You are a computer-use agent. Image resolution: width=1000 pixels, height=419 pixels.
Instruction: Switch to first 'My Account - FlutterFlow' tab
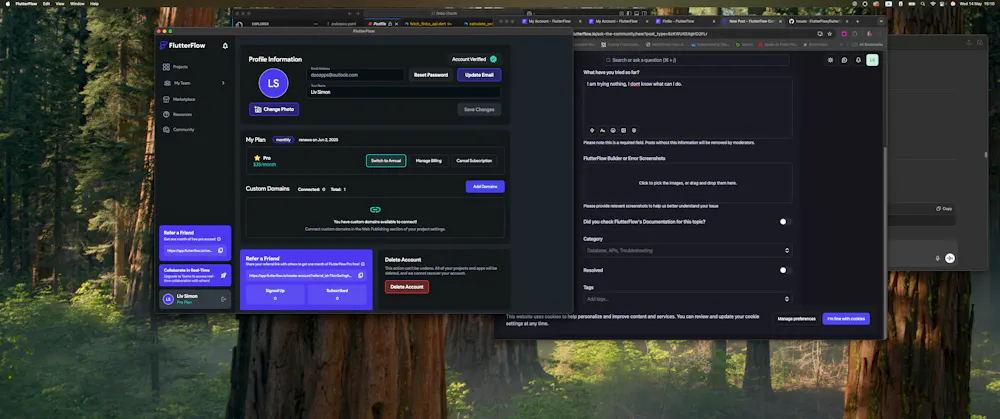pyautogui.click(x=549, y=21)
